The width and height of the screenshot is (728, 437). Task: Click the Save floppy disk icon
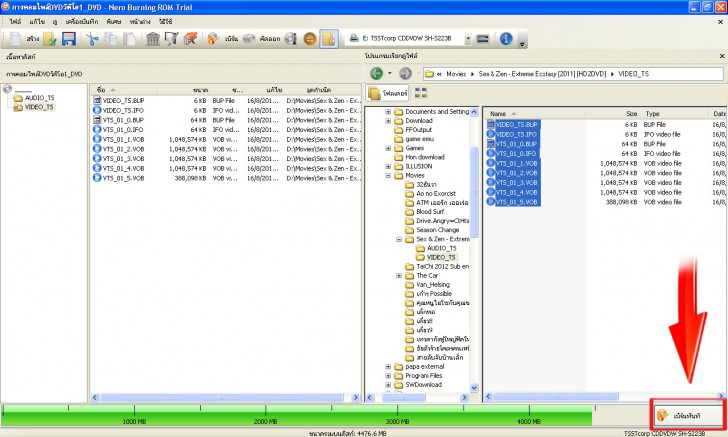point(69,39)
